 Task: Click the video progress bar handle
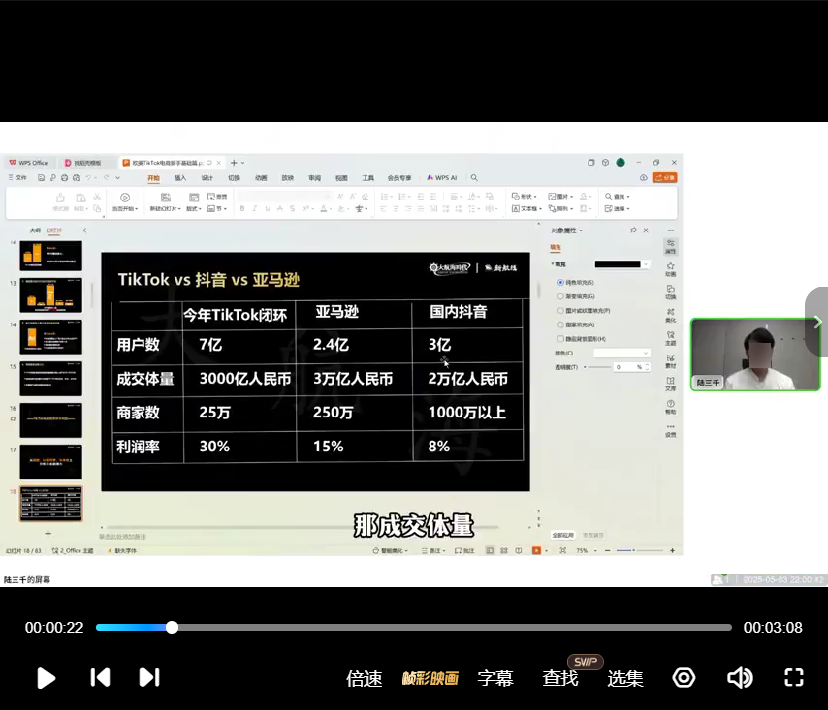(172, 627)
